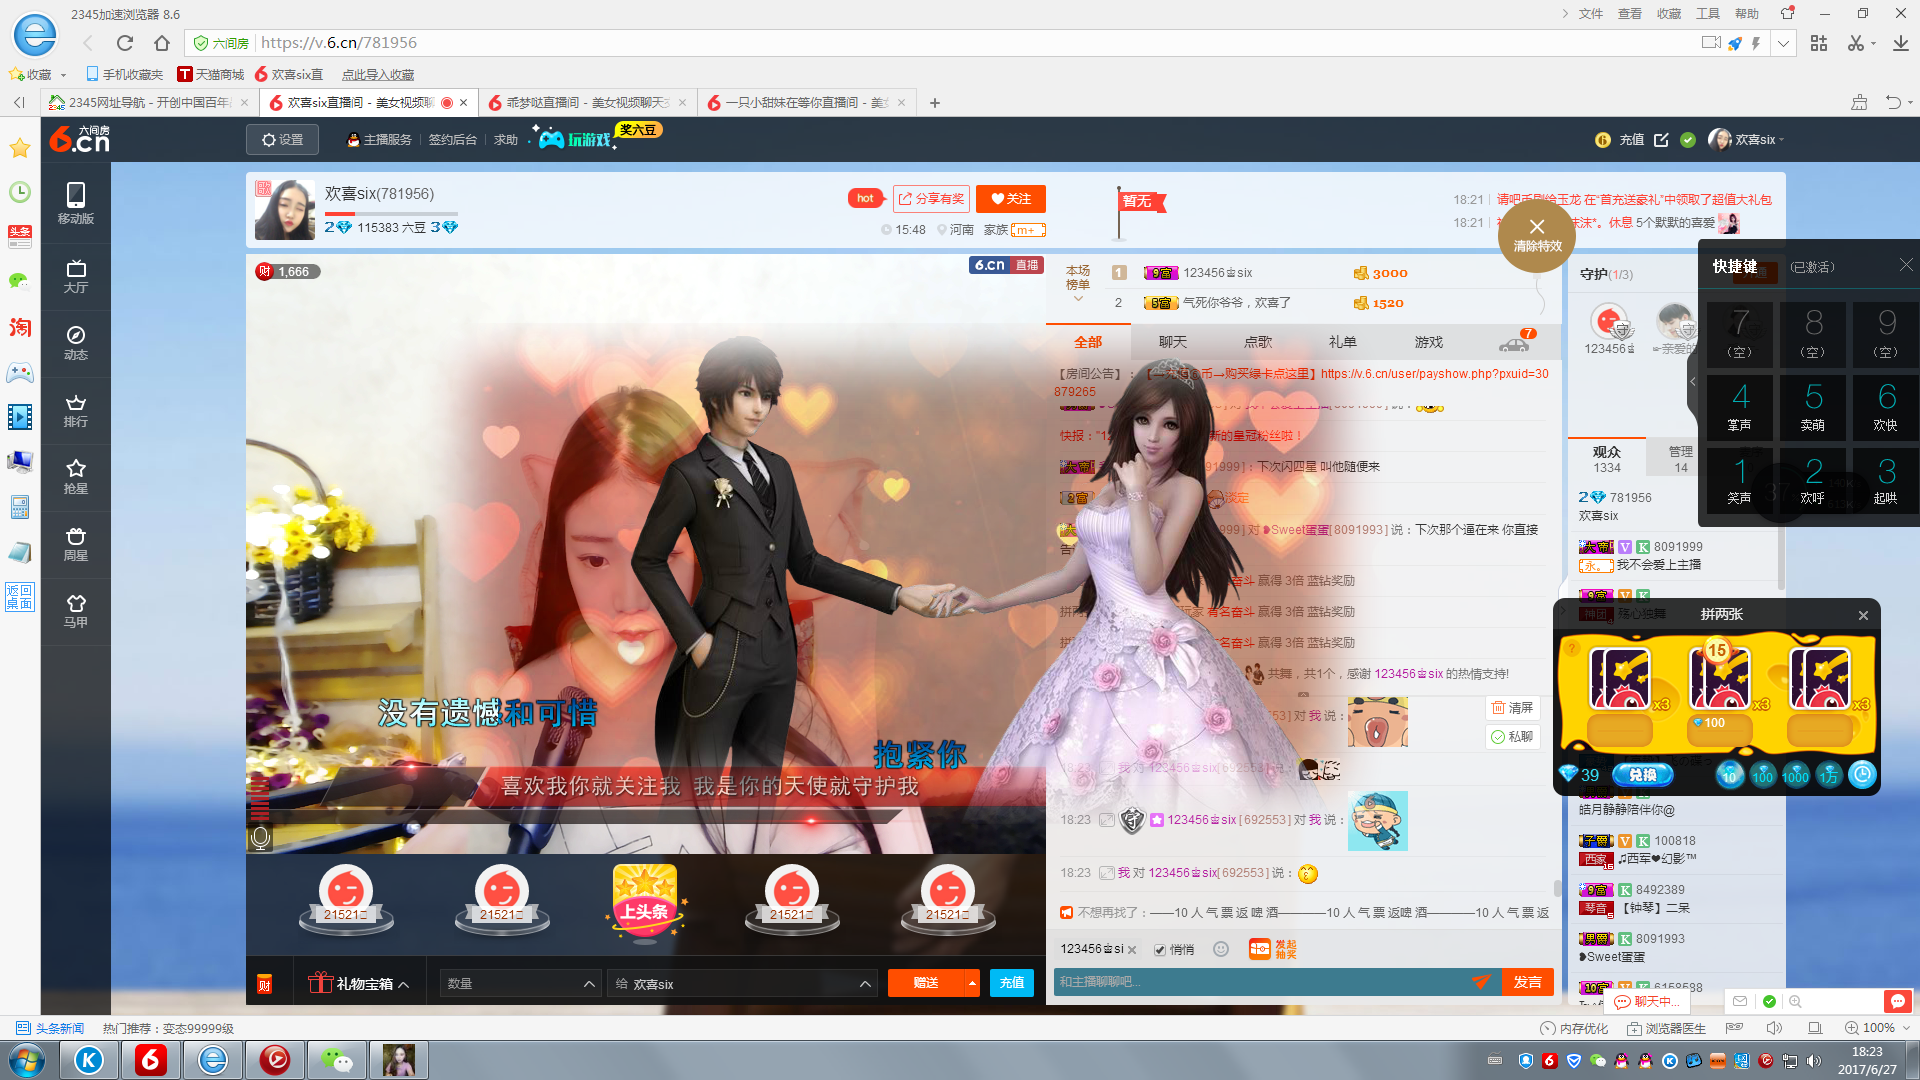
Task: Open the 抢星 star-grab sidebar icon
Action: 76,477
